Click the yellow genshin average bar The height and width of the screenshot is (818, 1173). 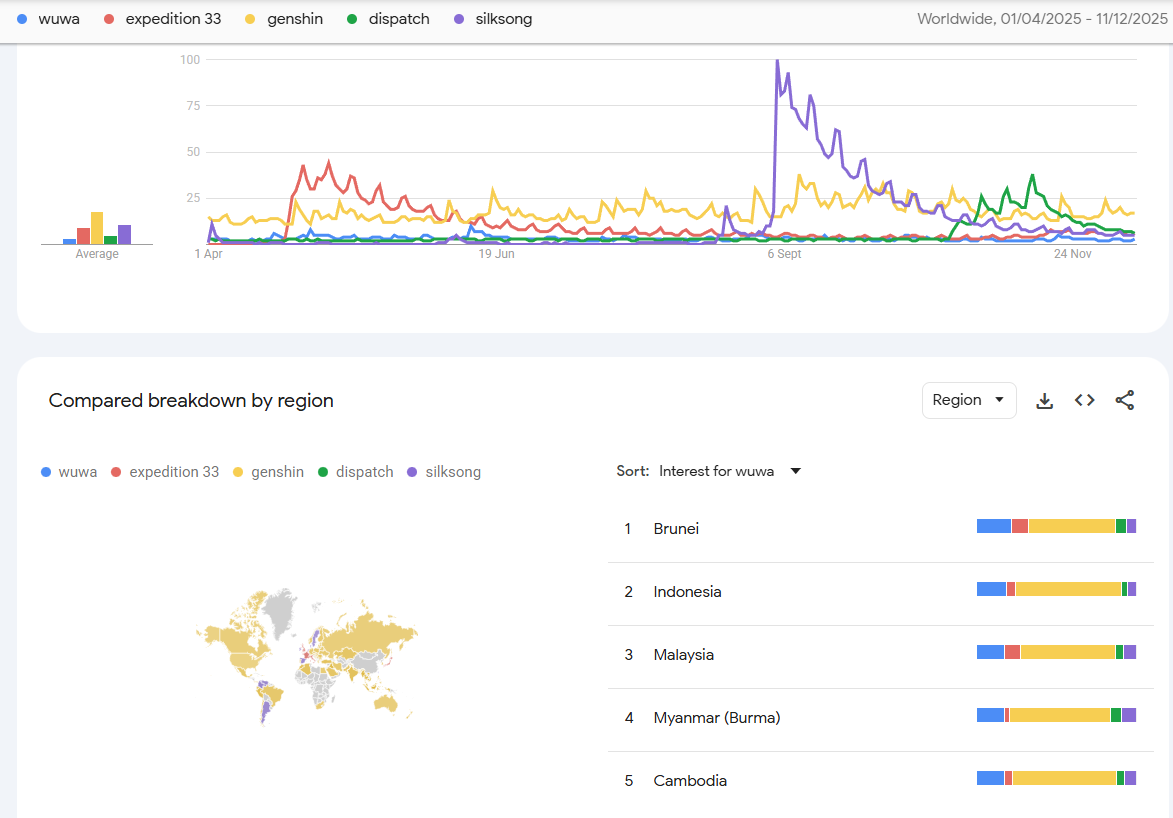click(97, 228)
